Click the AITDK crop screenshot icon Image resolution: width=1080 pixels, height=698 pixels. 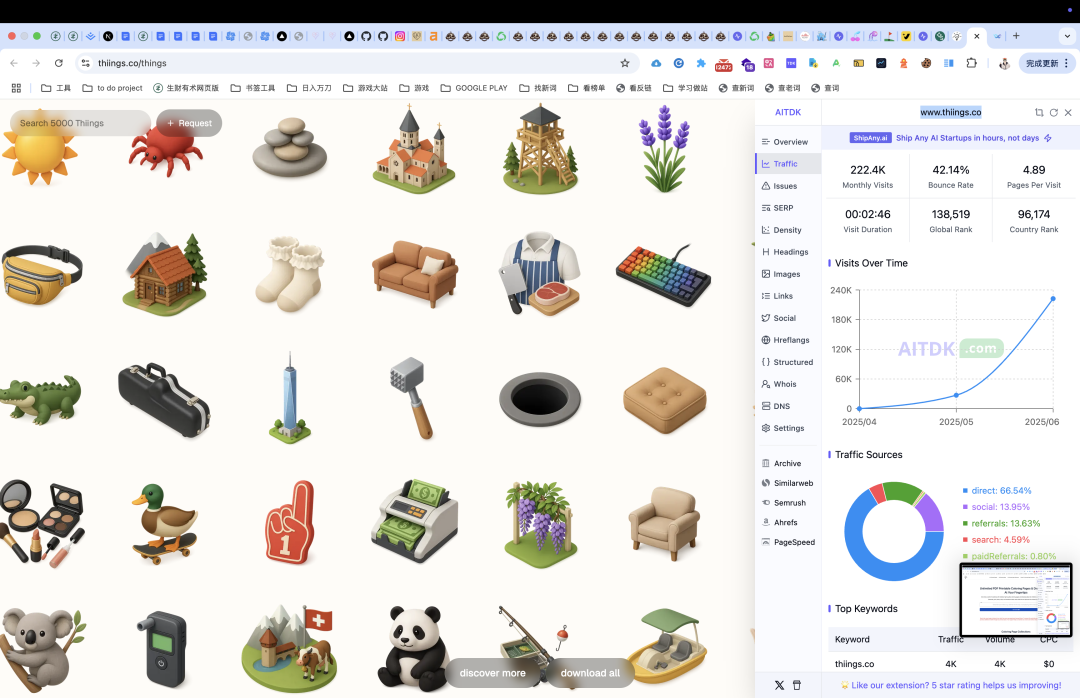pos(1039,112)
